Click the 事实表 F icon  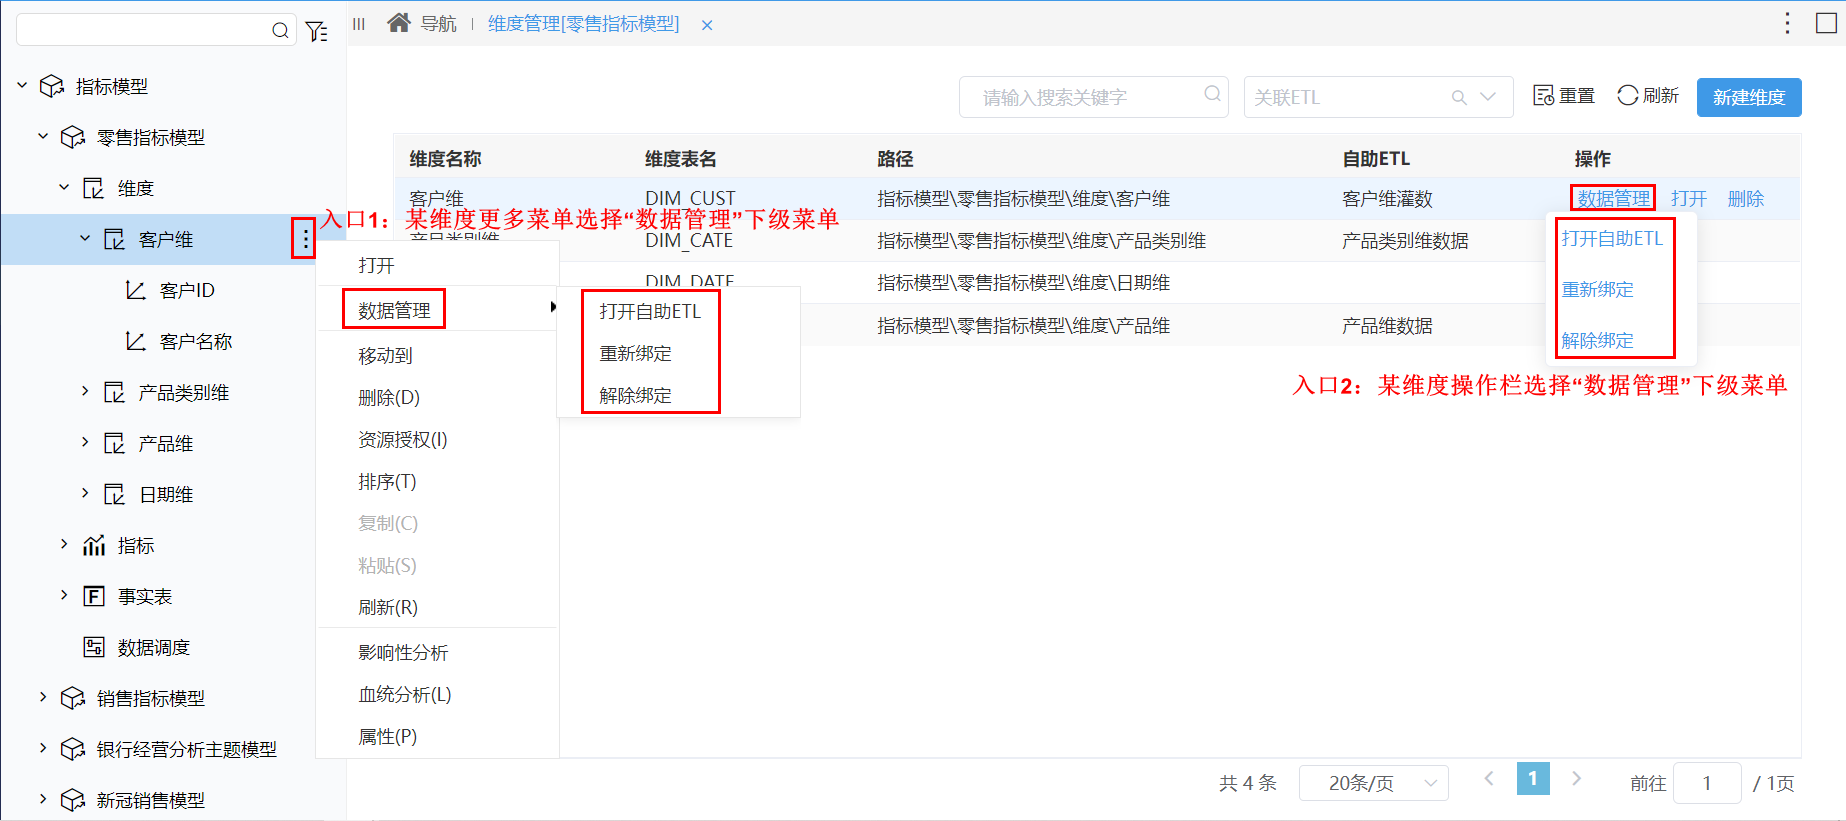[94, 597]
